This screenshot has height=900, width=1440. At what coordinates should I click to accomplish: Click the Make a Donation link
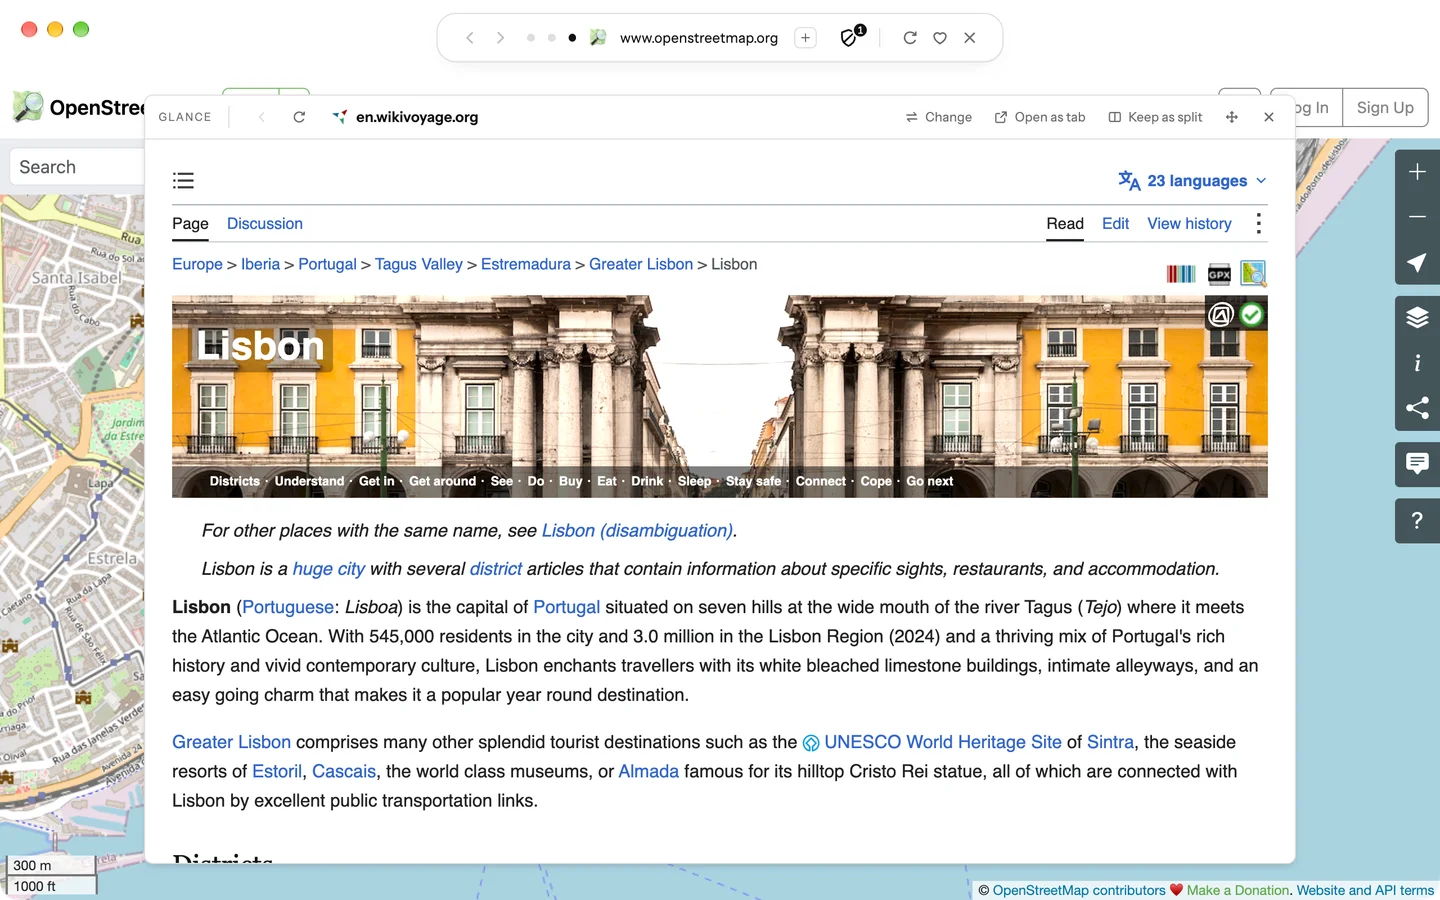[1238, 890]
